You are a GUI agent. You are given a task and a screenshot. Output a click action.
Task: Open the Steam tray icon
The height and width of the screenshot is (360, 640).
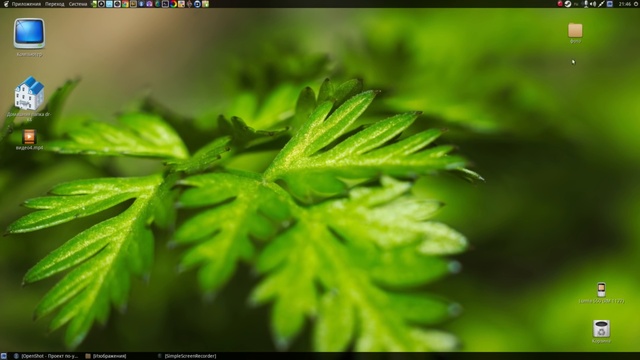[568, 4]
